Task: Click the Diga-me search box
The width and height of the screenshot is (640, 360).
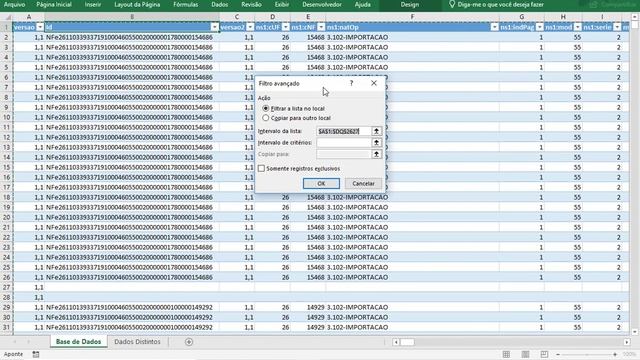Action: point(500,4)
